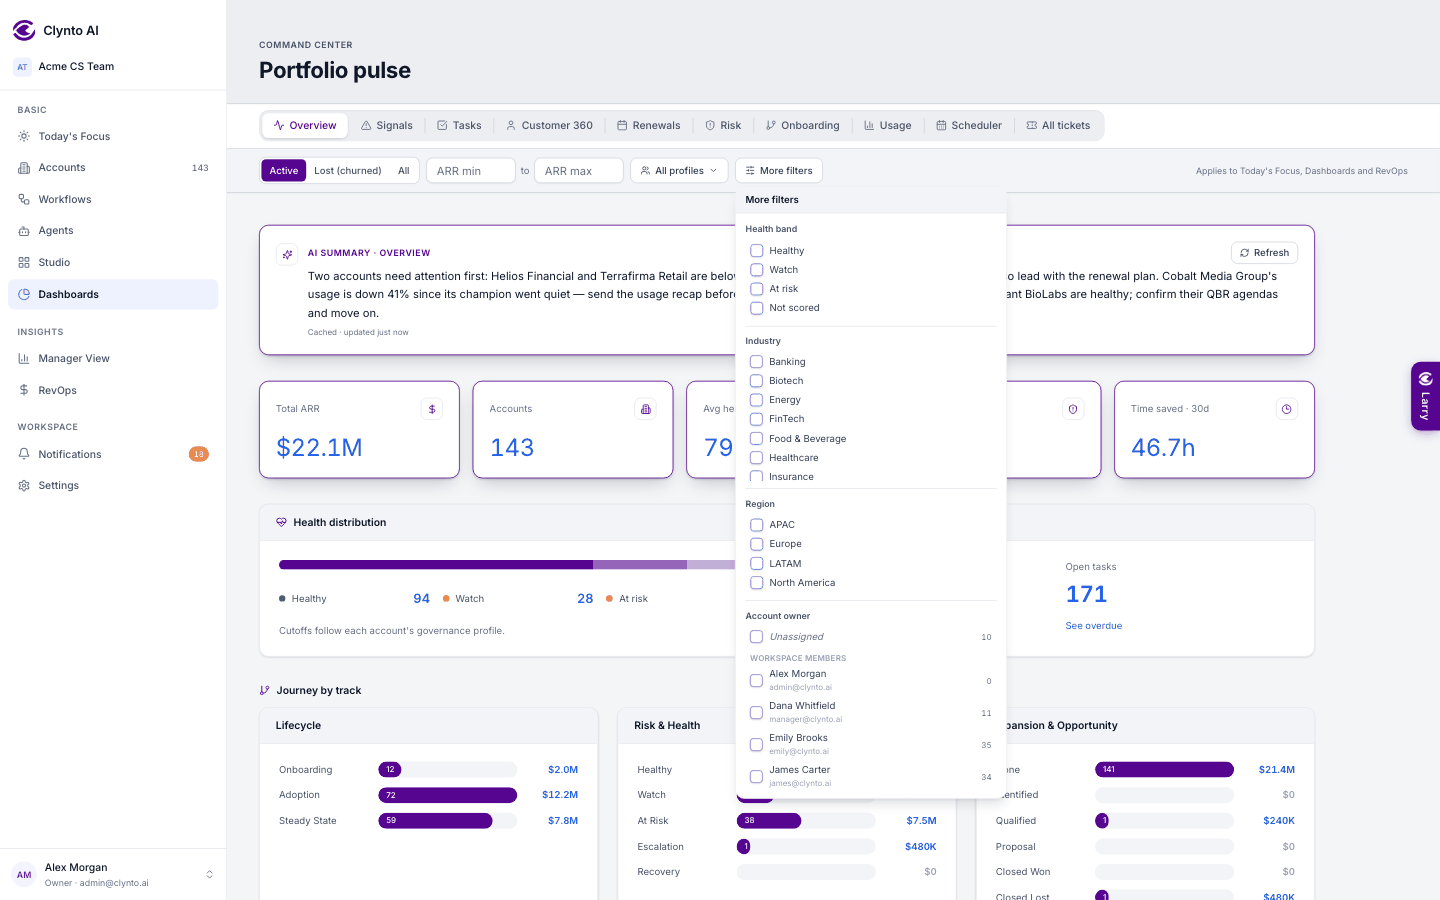Focus the ARR max input
Viewport: 1440px width, 900px height.
pyautogui.click(x=579, y=171)
